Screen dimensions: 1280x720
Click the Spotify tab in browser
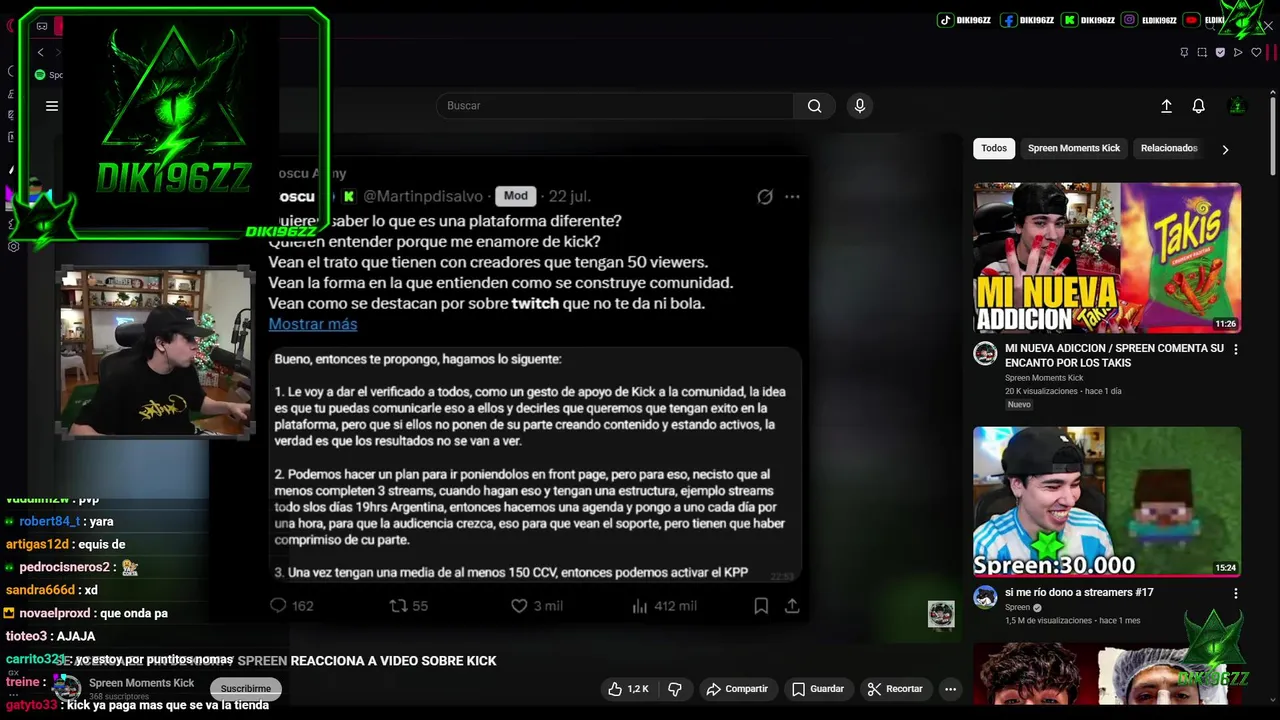pyautogui.click(x=48, y=75)
